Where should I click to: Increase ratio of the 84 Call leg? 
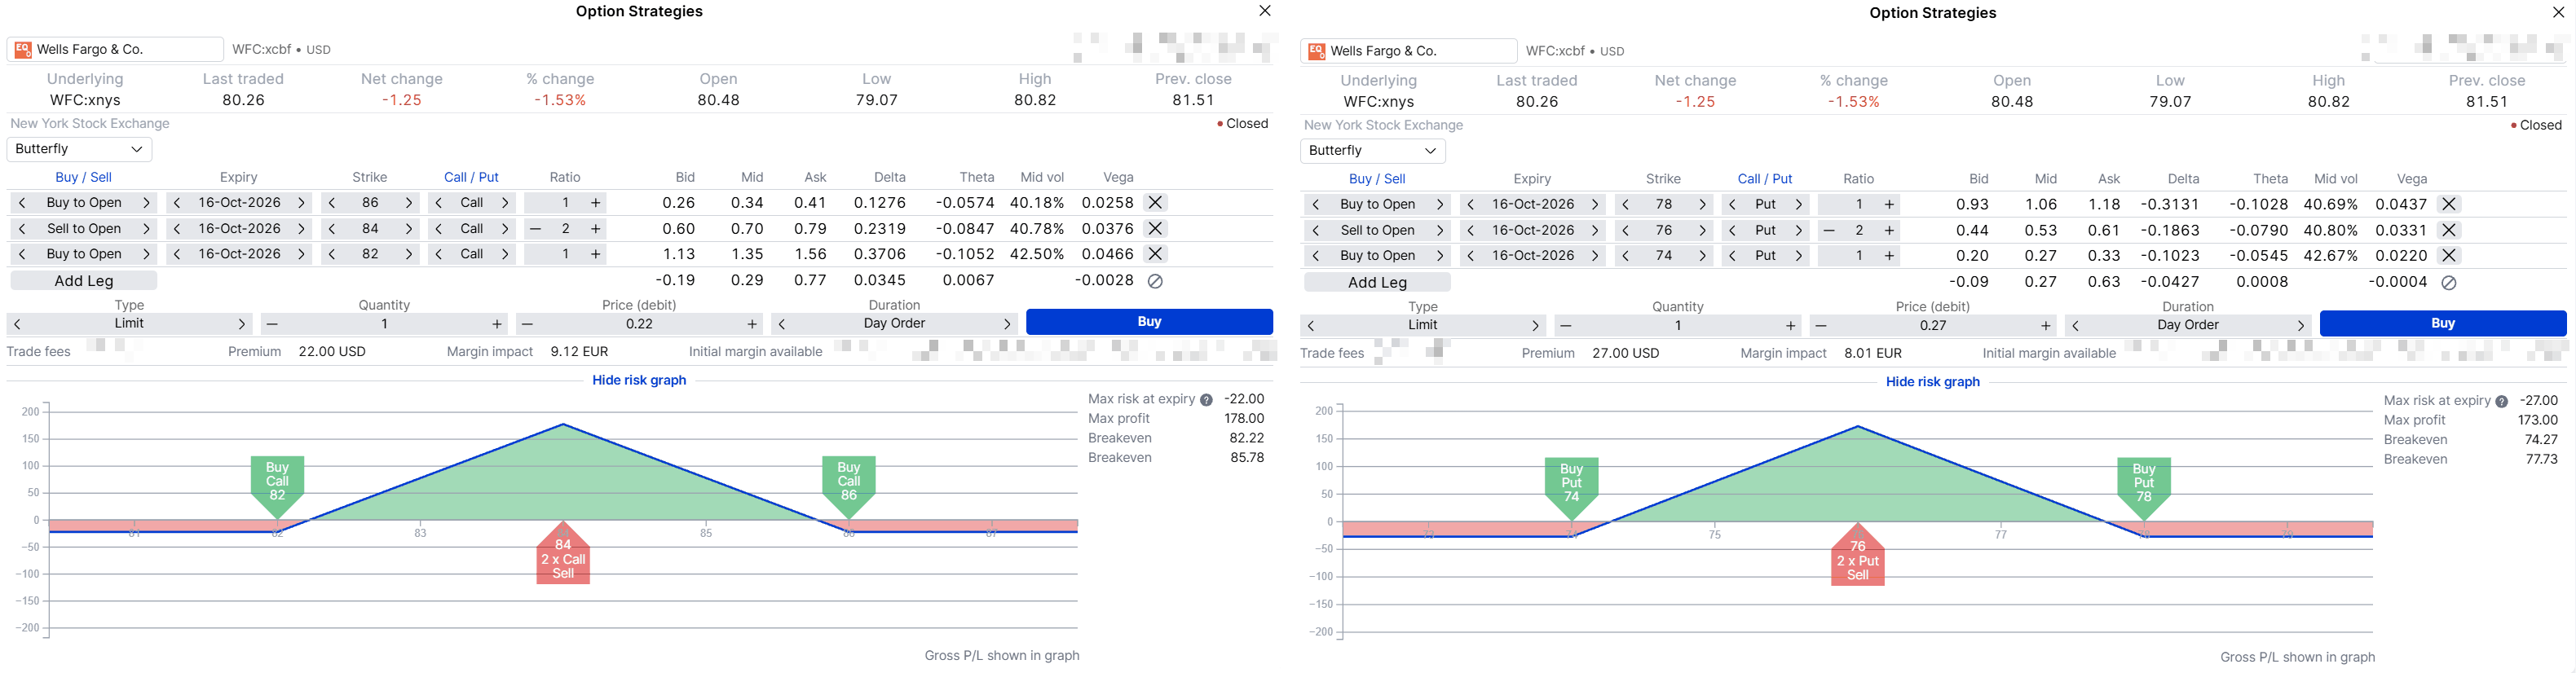click(595, 229)
